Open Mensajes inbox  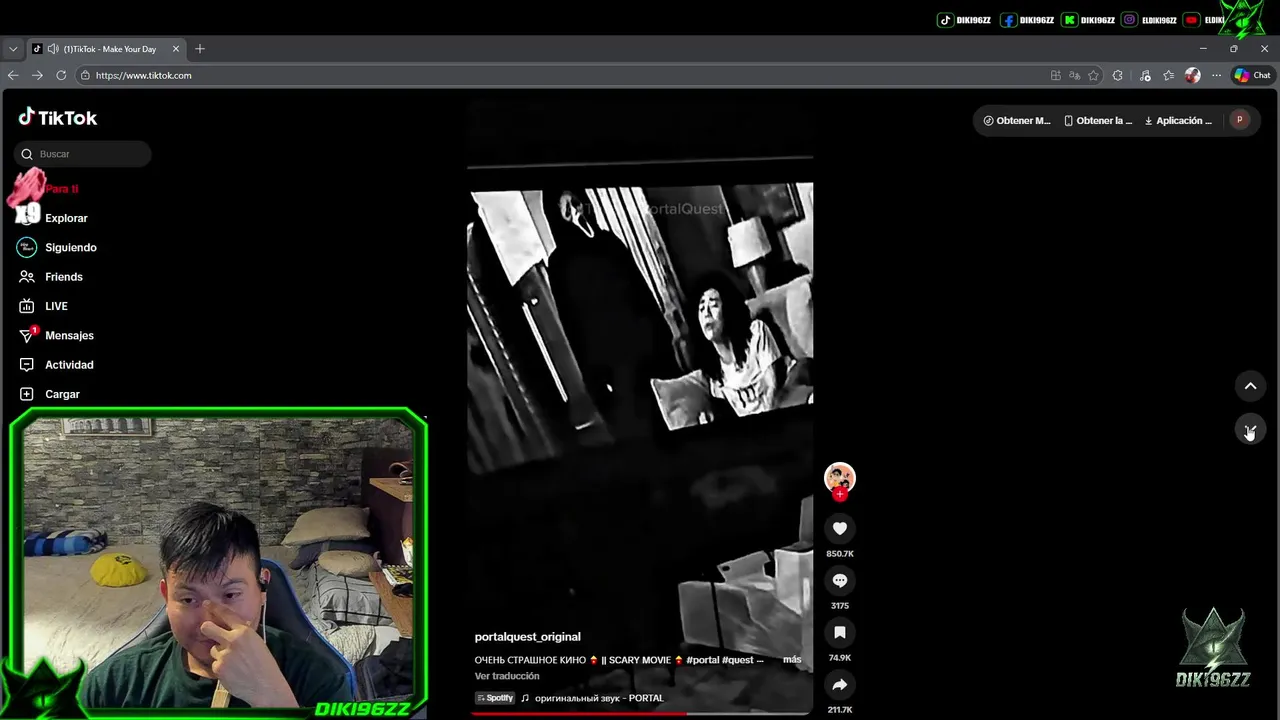(x=69, y=335)
